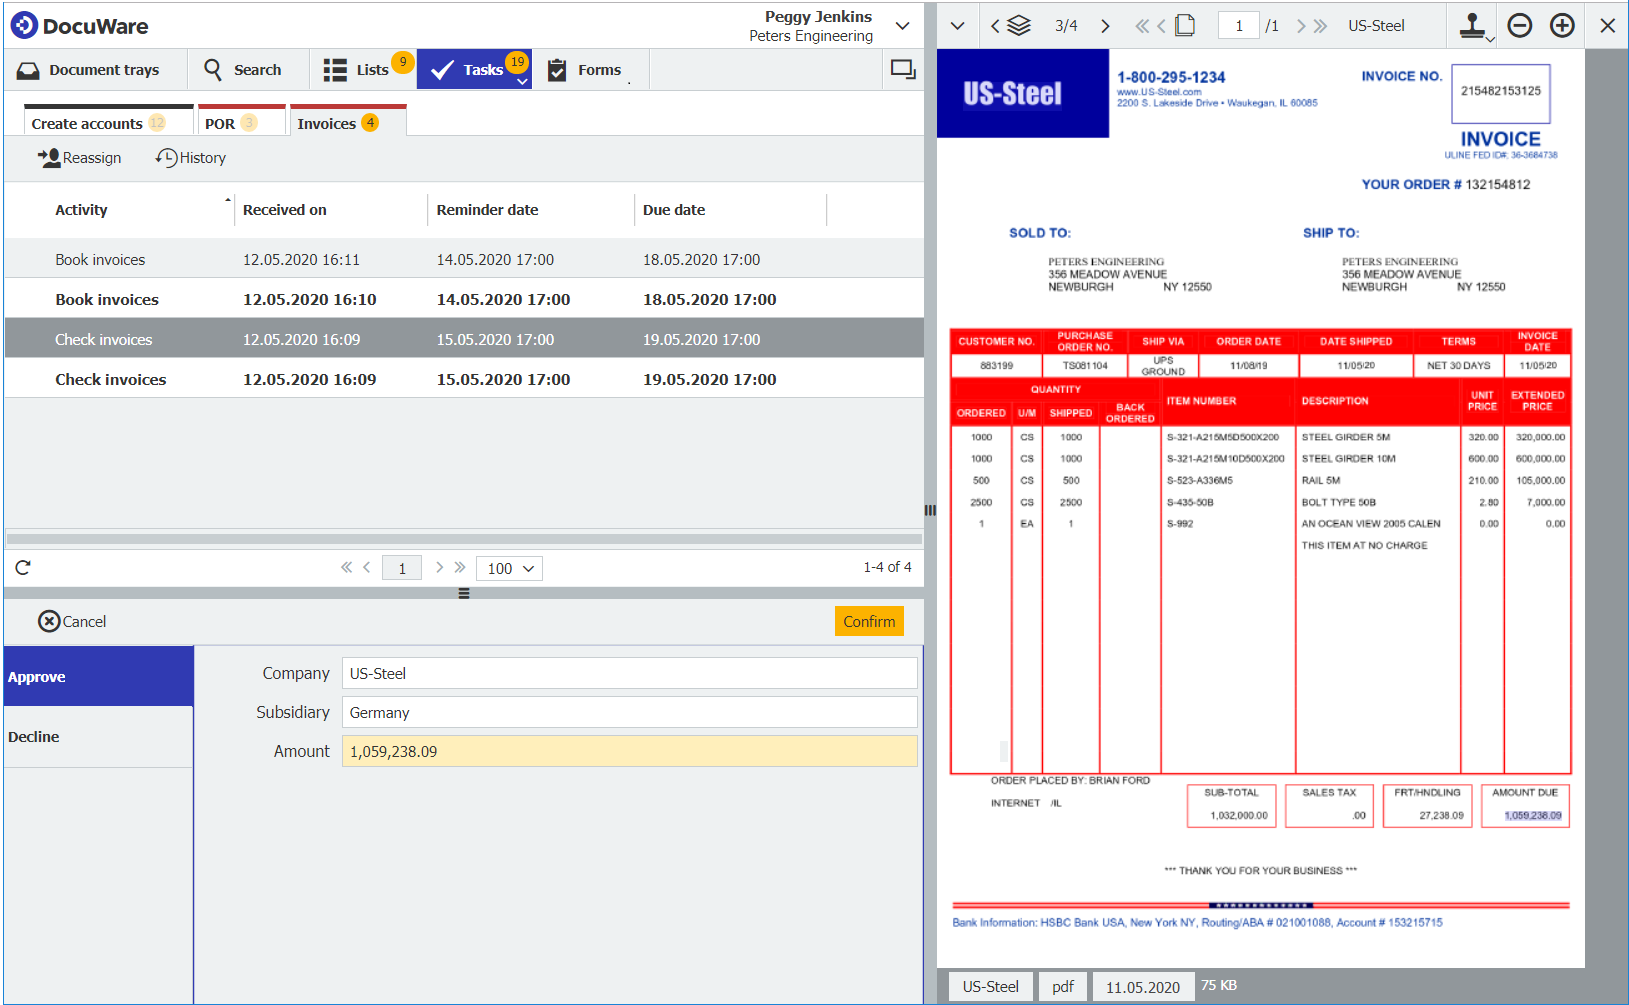1629x1005 pixels.
Task: Click the Confirm button
Action: point(868,621)
